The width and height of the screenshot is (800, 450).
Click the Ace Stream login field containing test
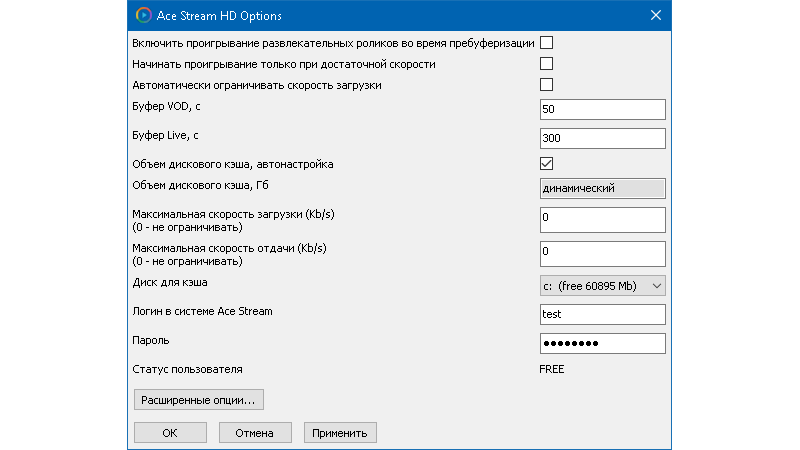(601, 315)
